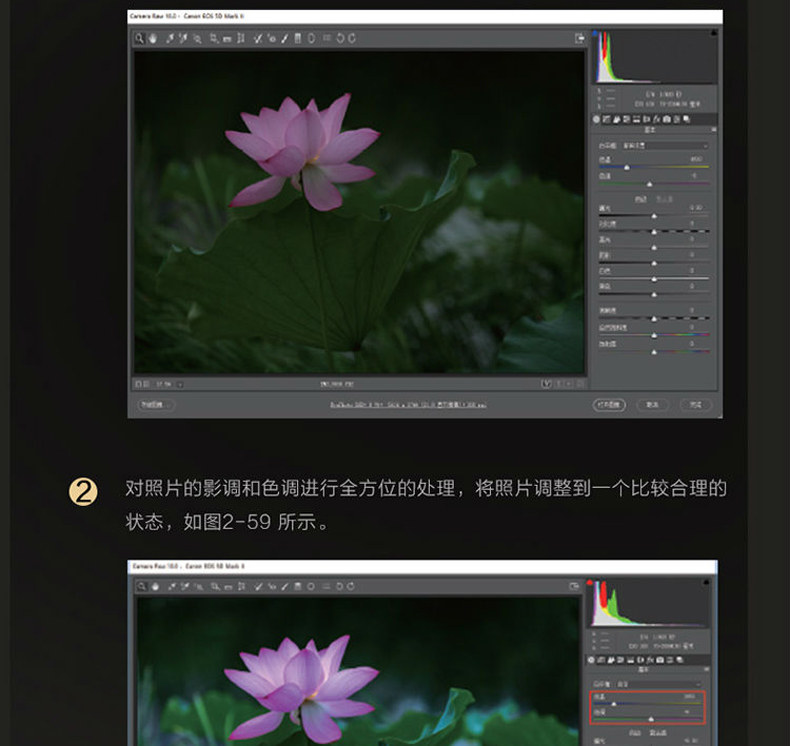This screenshot has width=790, height=746.
Task: Toggle highlight clipping warning in upper window histogram
Action: (x=713, y=33)
